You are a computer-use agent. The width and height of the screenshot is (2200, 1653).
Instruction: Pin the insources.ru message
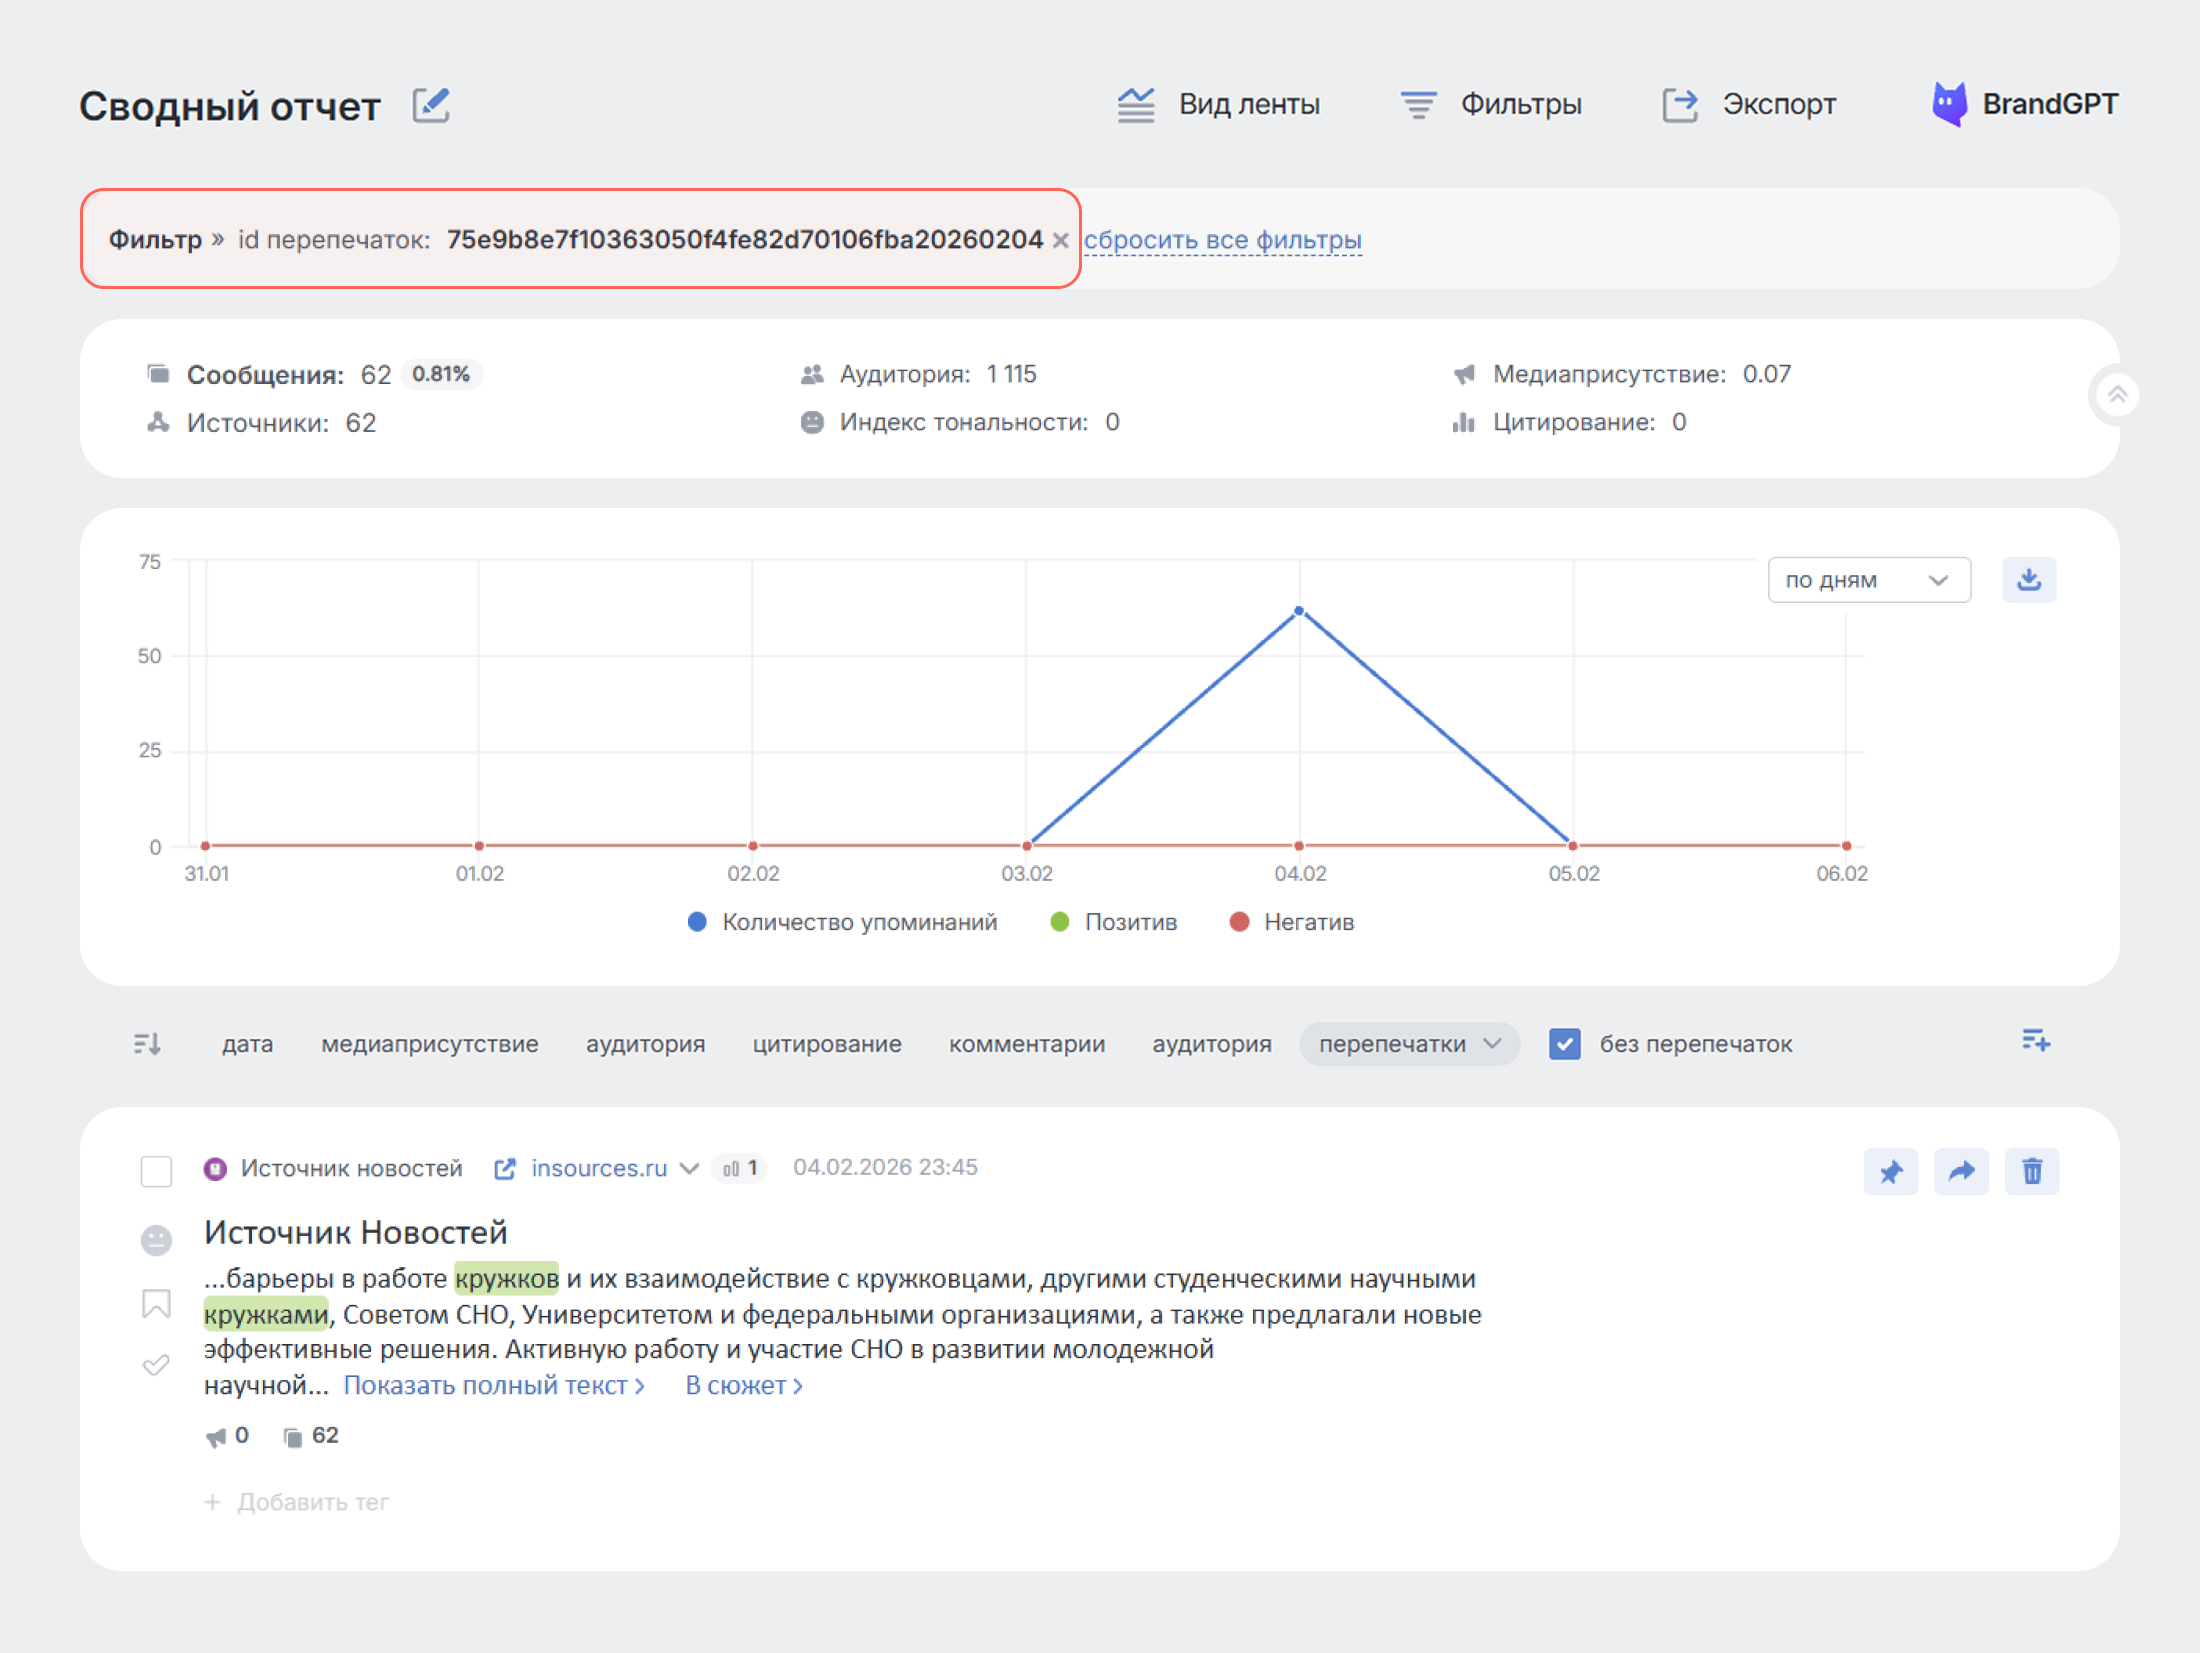(x=1890, y=1171)
